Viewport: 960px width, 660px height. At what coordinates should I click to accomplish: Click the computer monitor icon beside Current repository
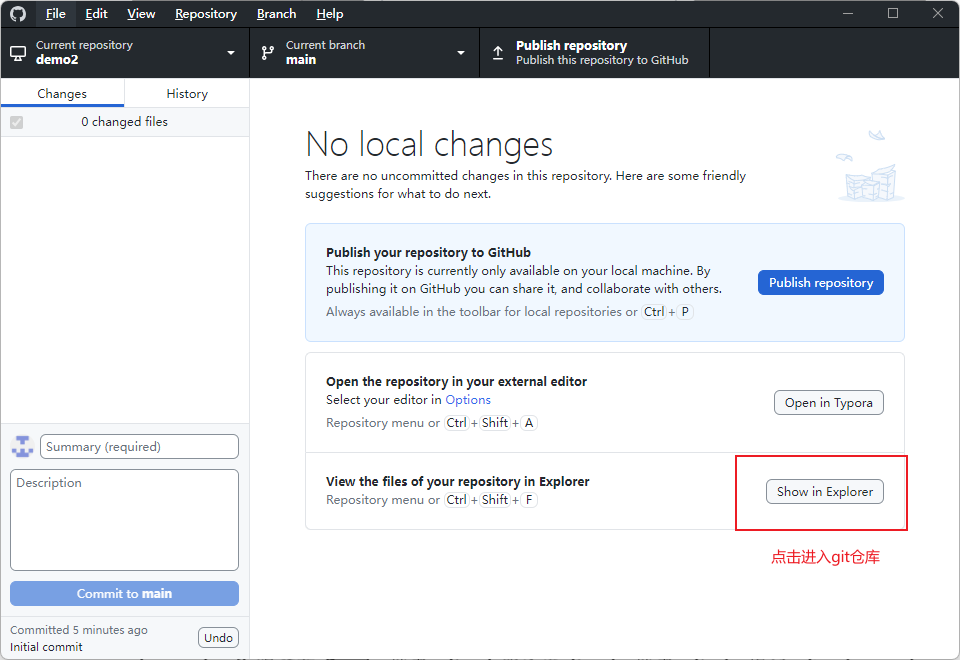click(18, 52)
